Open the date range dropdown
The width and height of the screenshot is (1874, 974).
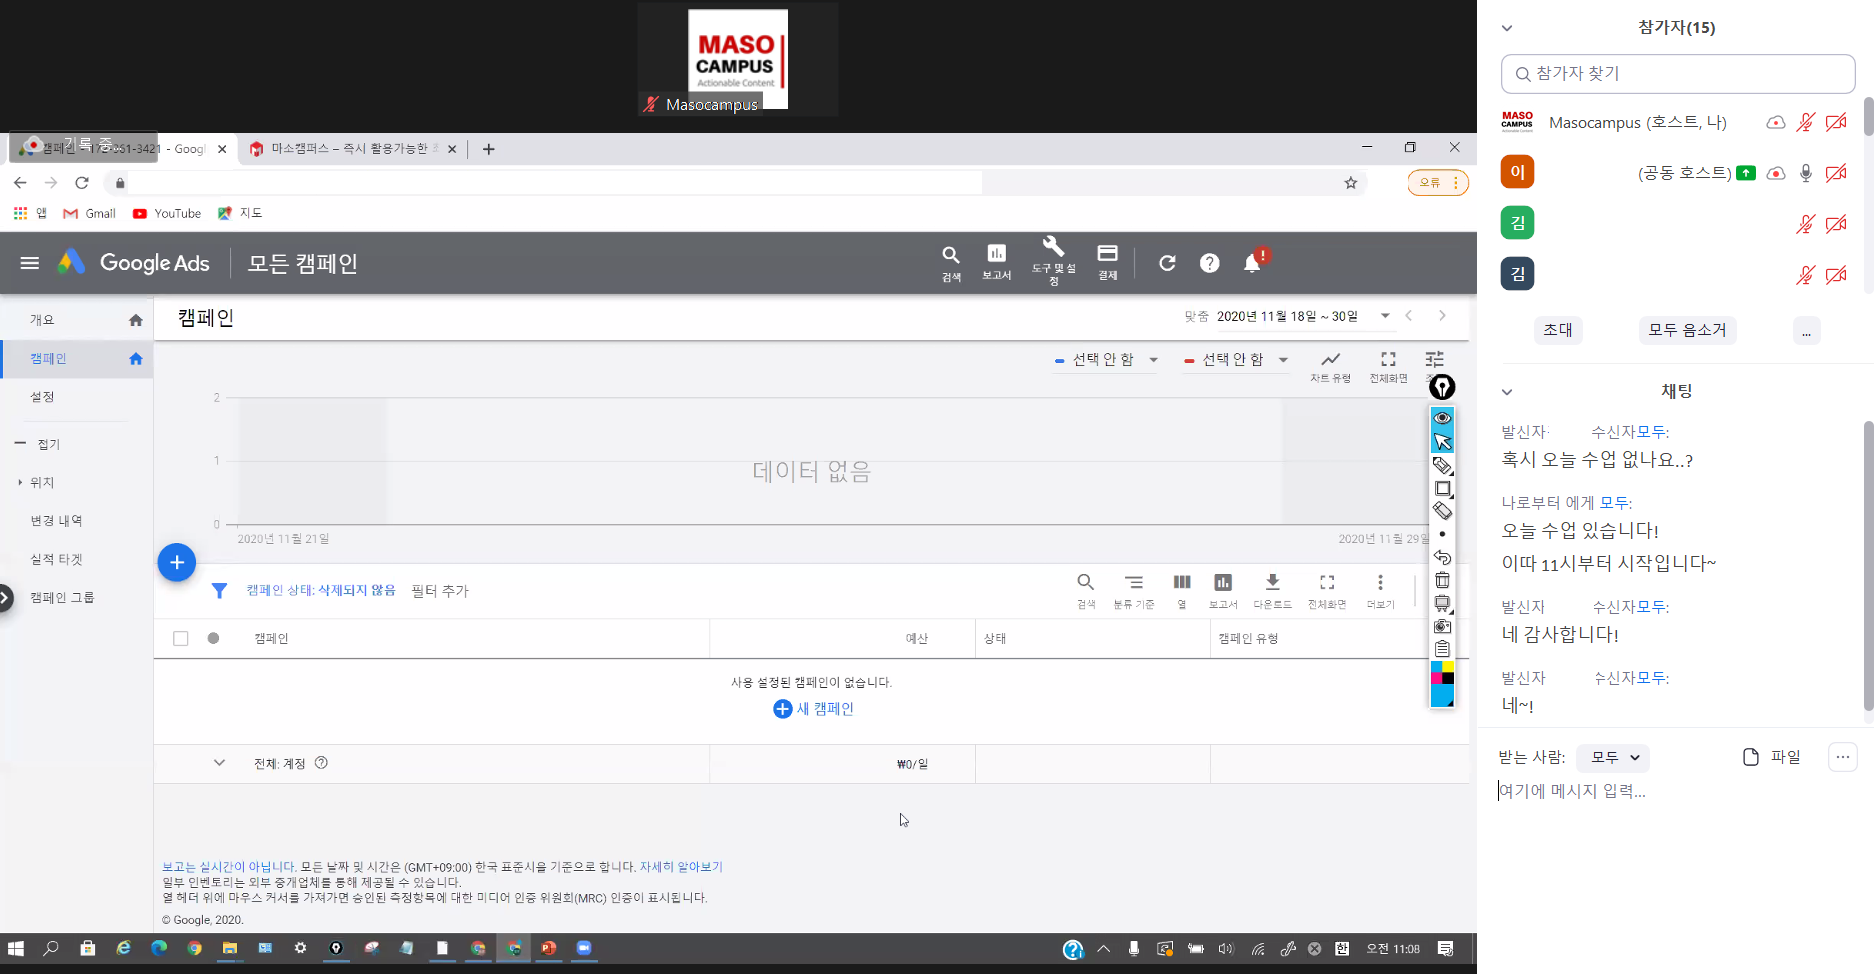point(1385,316)
